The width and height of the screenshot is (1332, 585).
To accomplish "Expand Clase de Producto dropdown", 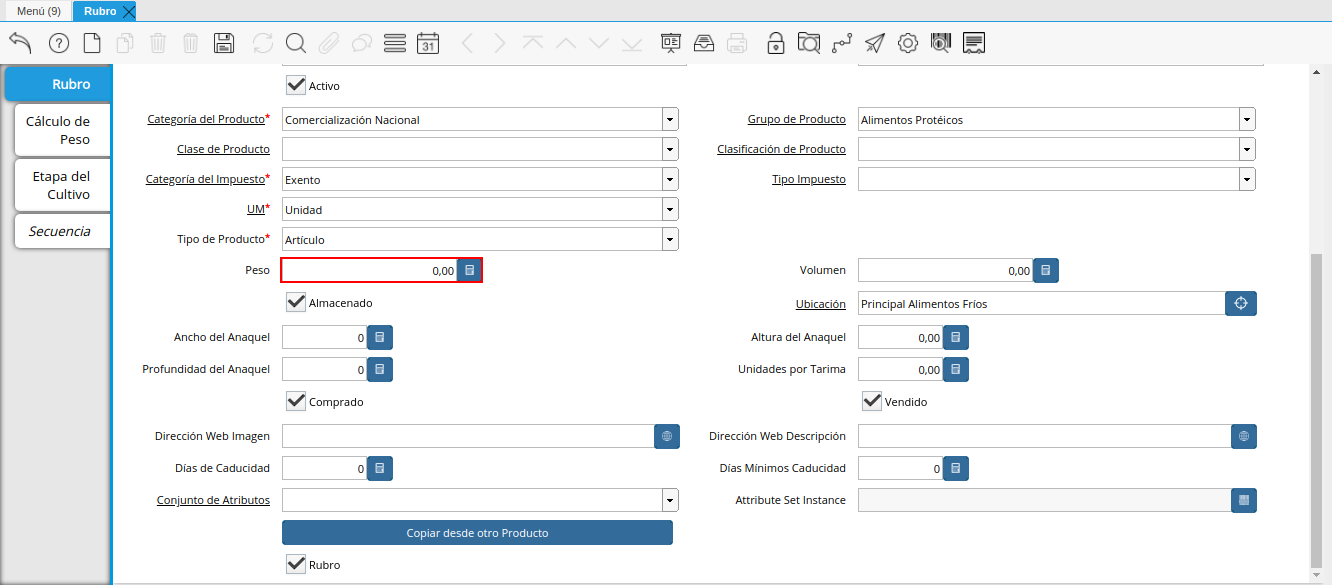I will (x=670, y=150).
